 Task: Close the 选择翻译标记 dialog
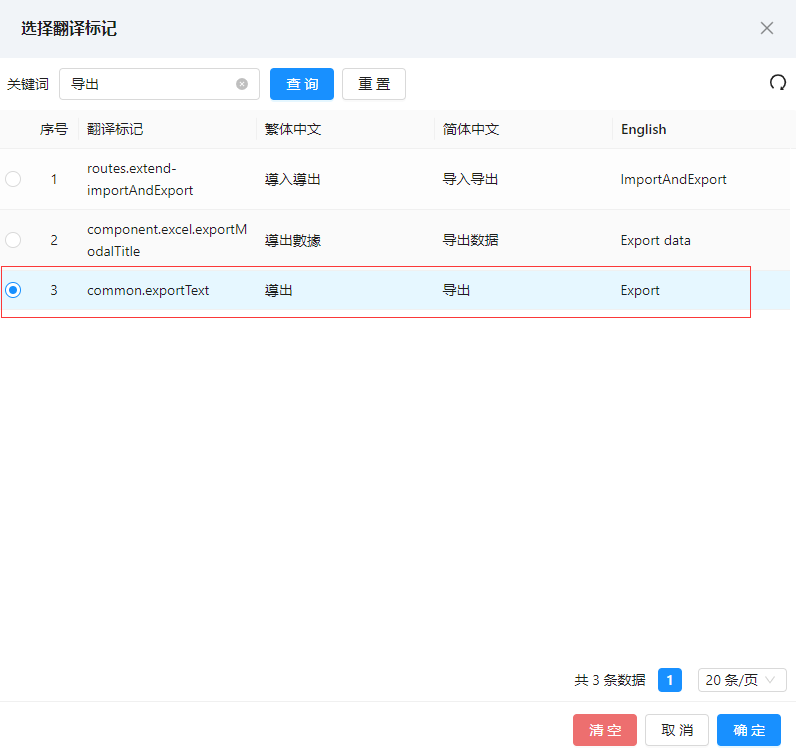[x=767, y=28]
